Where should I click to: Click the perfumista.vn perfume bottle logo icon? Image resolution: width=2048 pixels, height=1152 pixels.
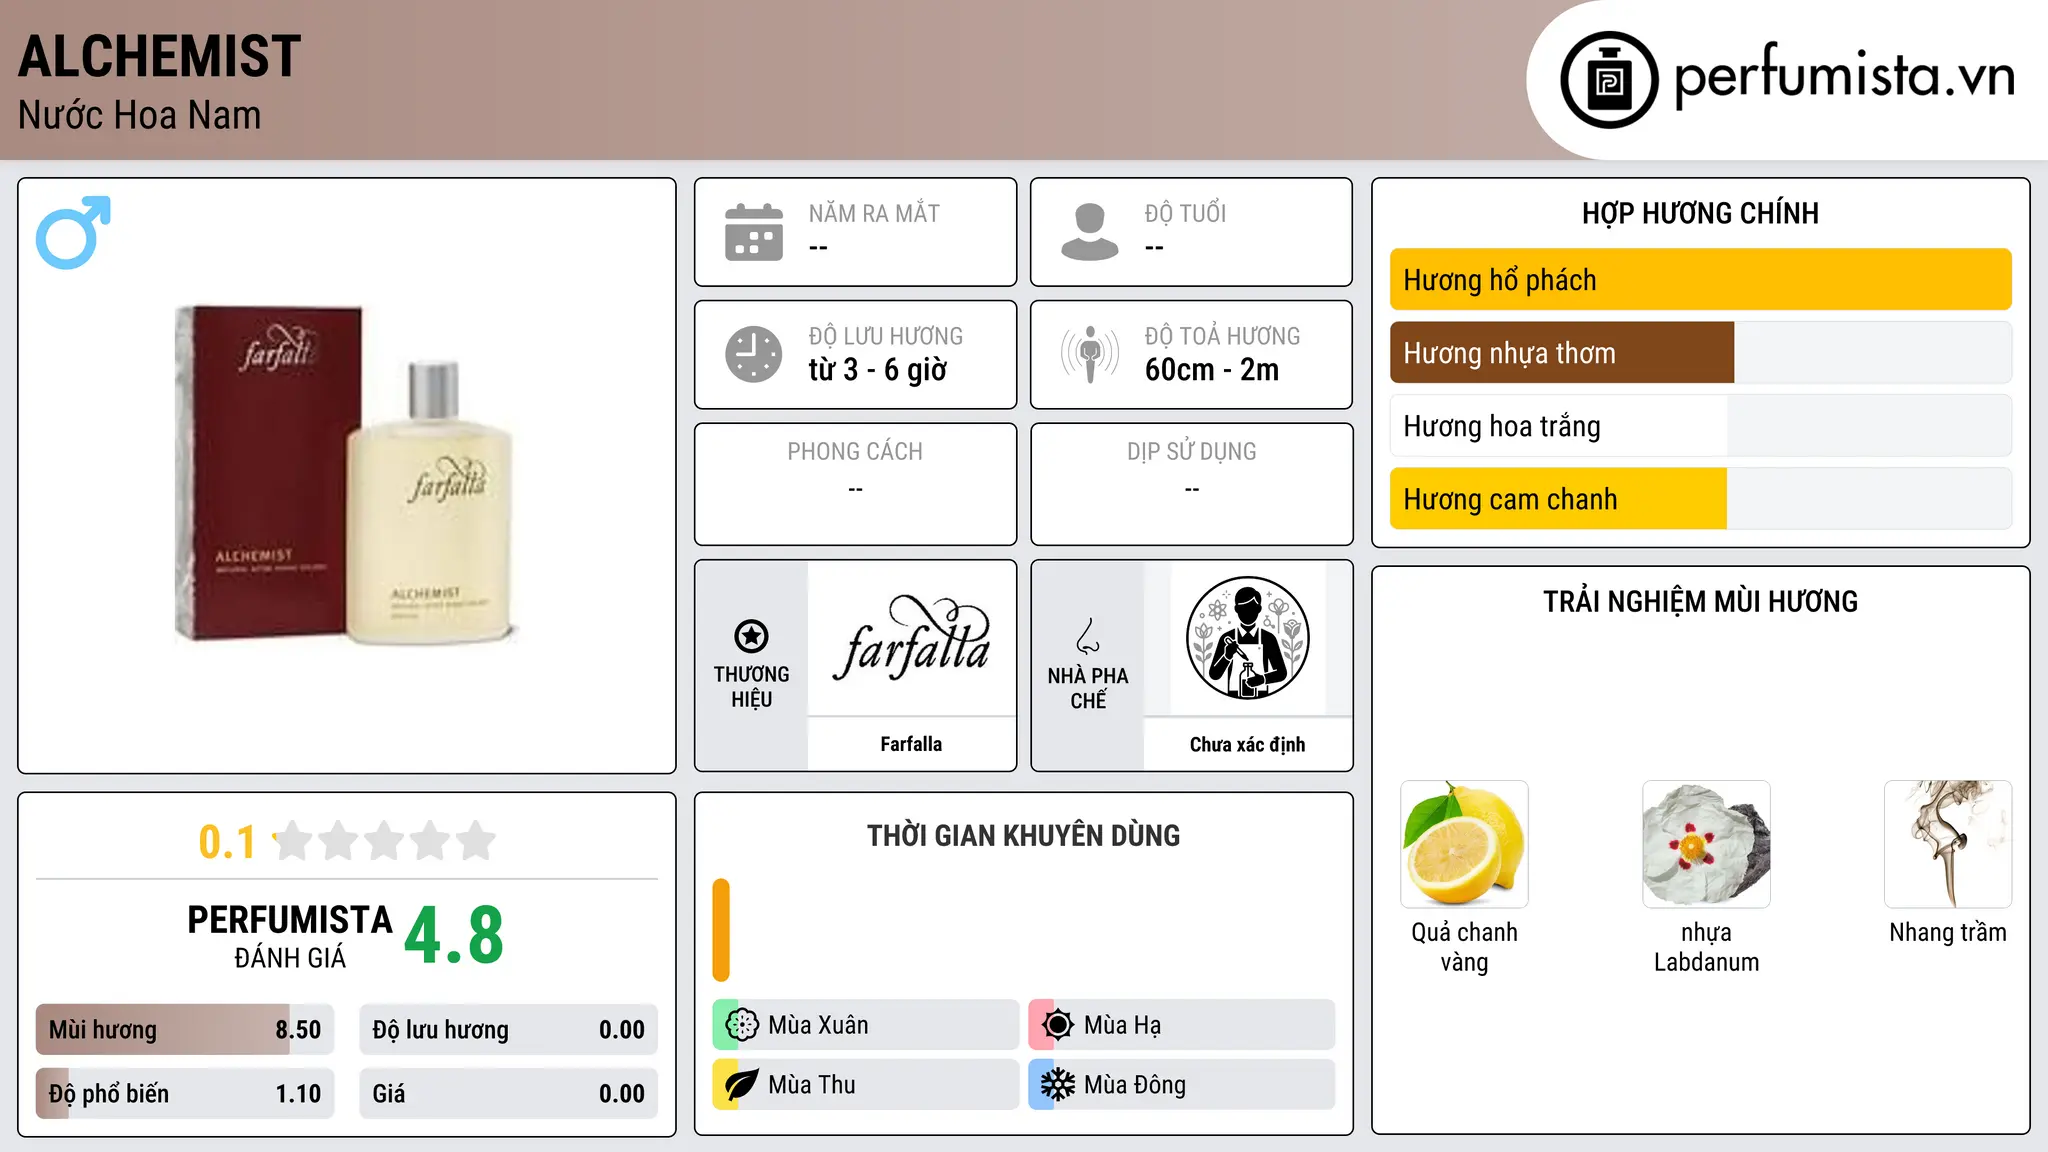(x=1609, y=80)
